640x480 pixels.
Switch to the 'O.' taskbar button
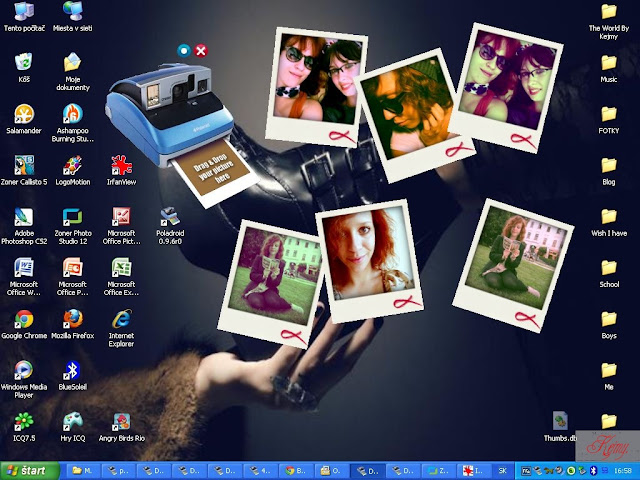tap(331, 471)
